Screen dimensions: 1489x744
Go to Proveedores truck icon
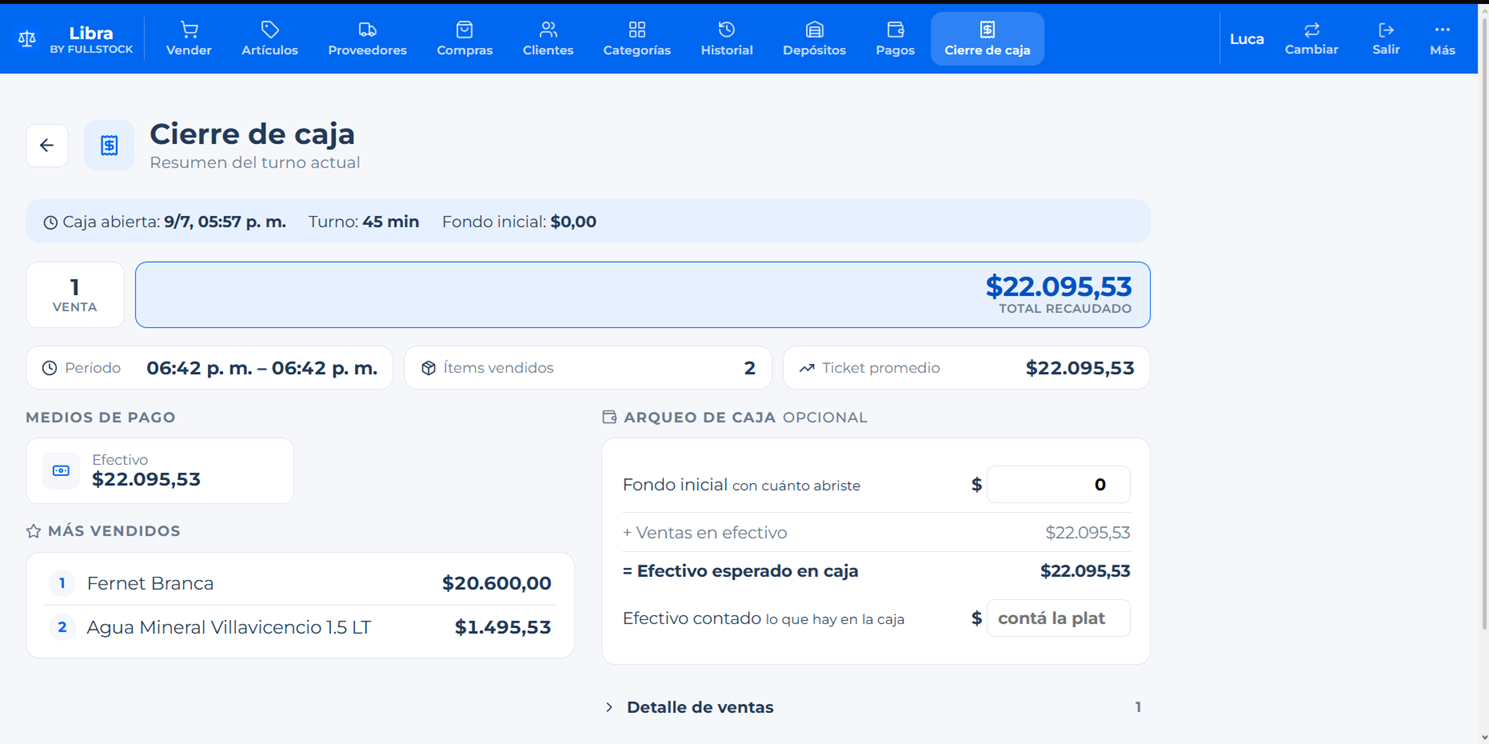tap(367, 30)
